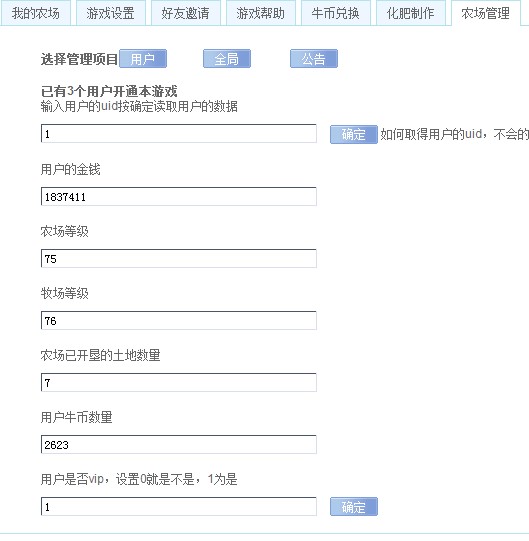Click the 确定 button beside uid field
This screenshot has height=541, width=529.
(x=354, y=134)
